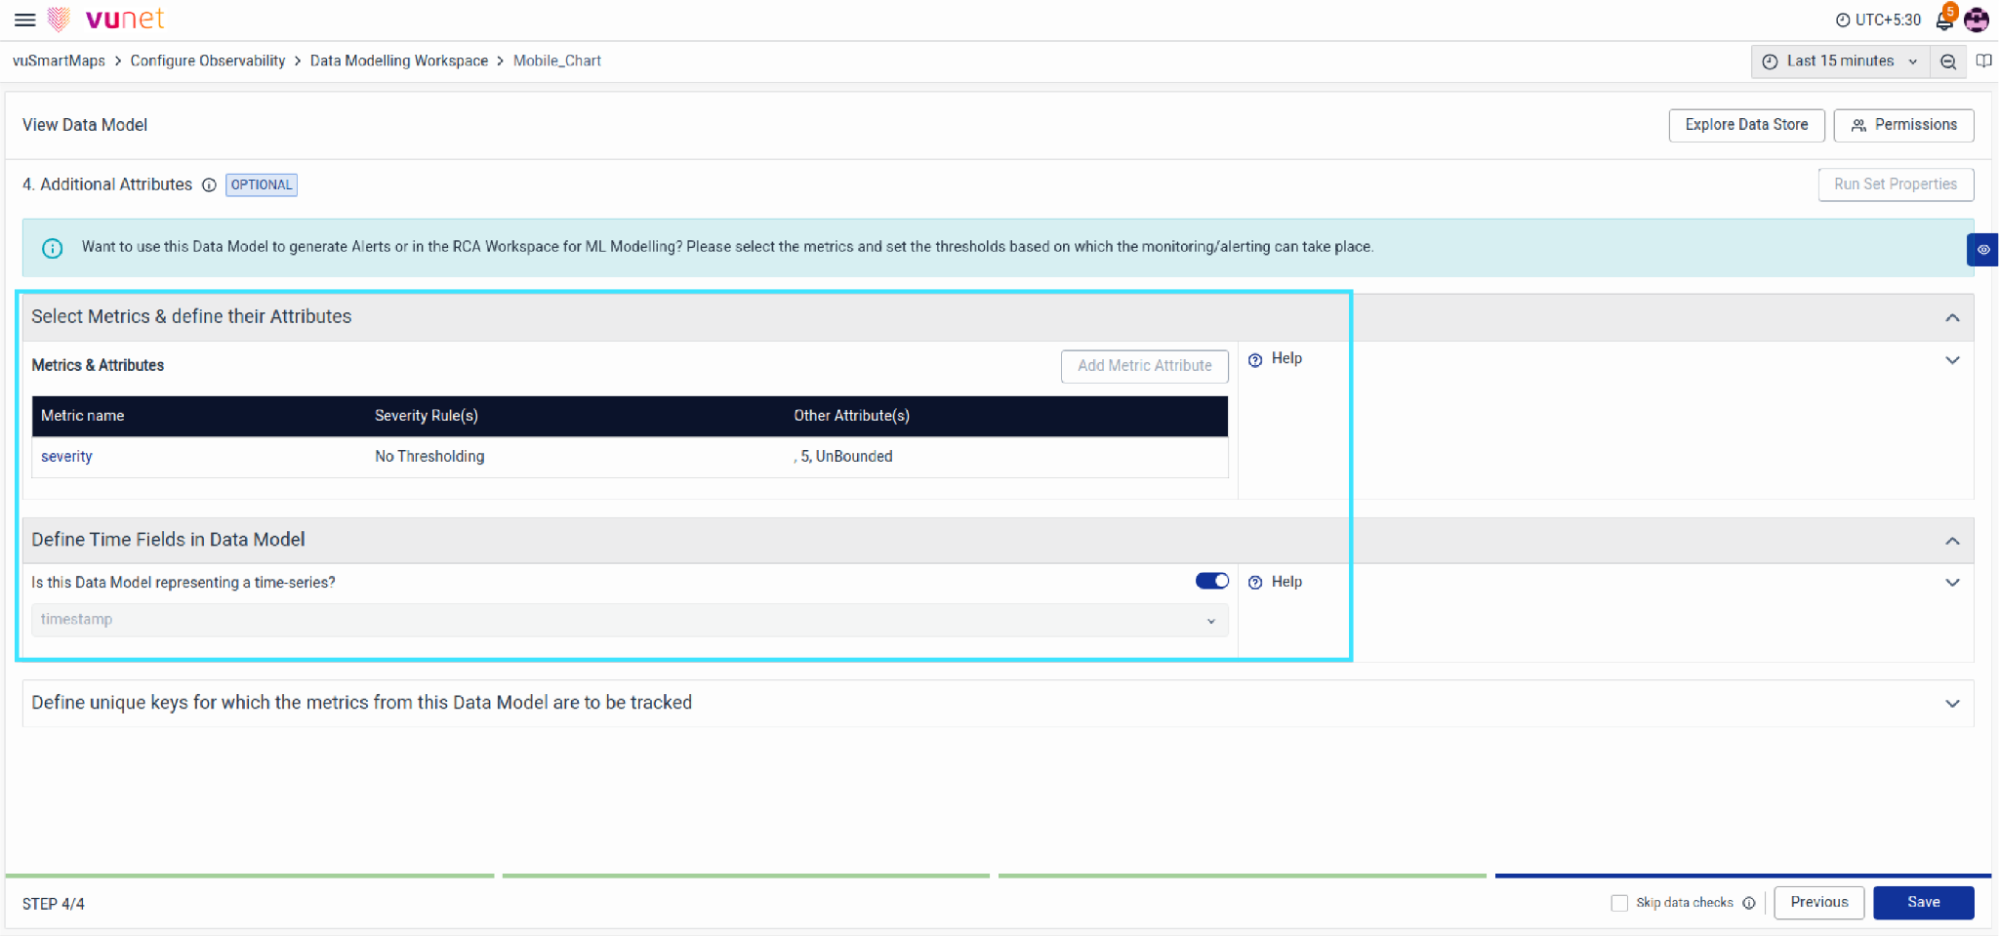
Task: Open the documentation book icon
Action: [x=1984, y=62]
